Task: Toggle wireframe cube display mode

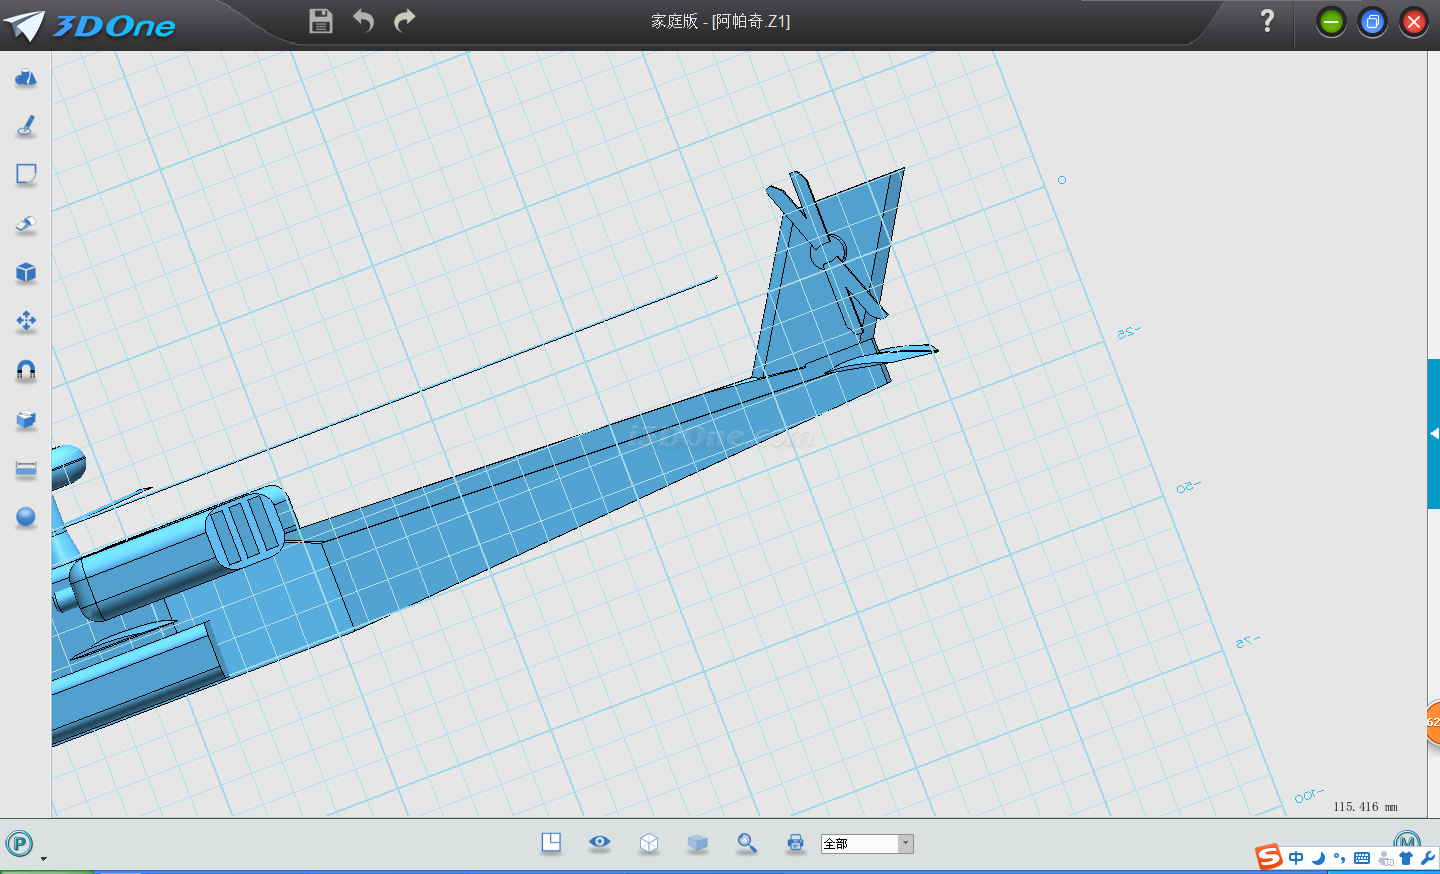Action: pos(649,843)
